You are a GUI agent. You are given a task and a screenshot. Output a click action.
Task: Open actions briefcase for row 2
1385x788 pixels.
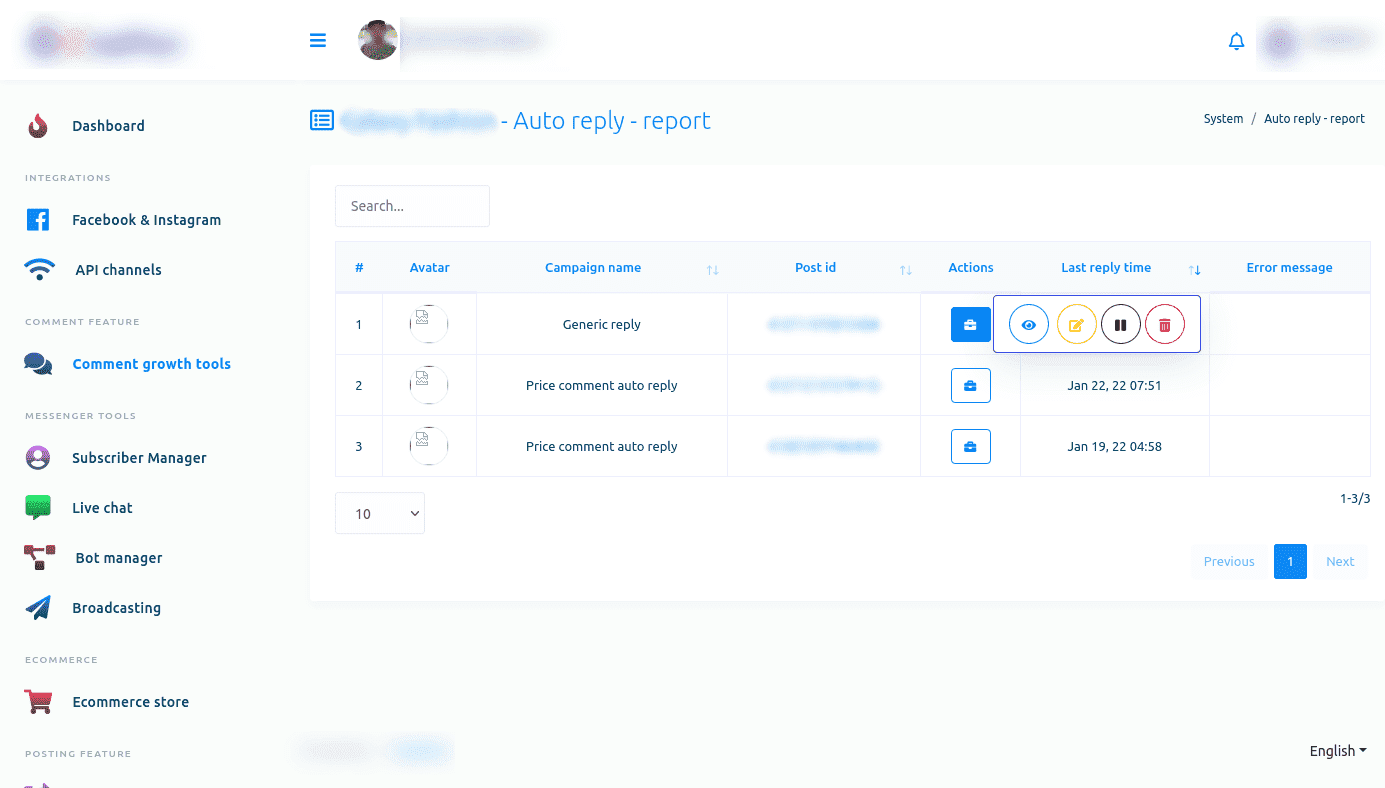point(970,386)
